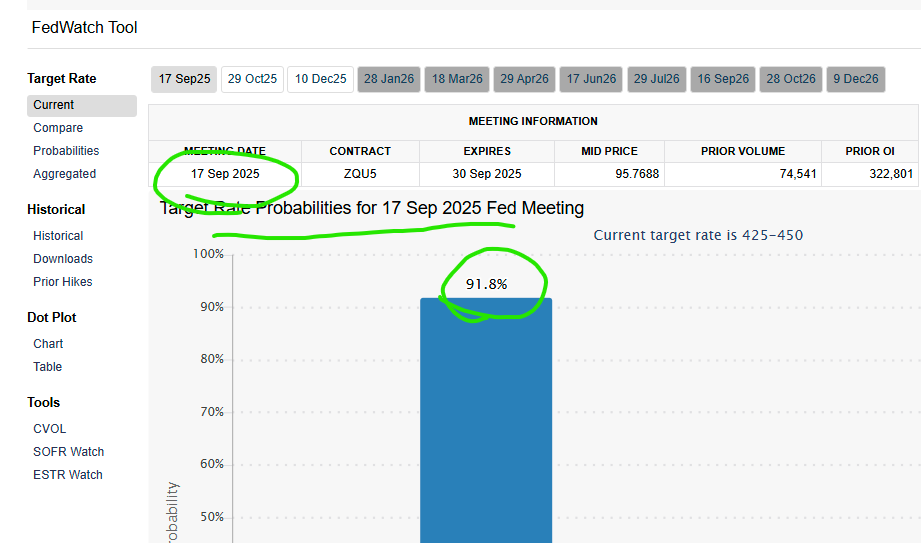Open the Prior Hikes link

coord(62,282)
